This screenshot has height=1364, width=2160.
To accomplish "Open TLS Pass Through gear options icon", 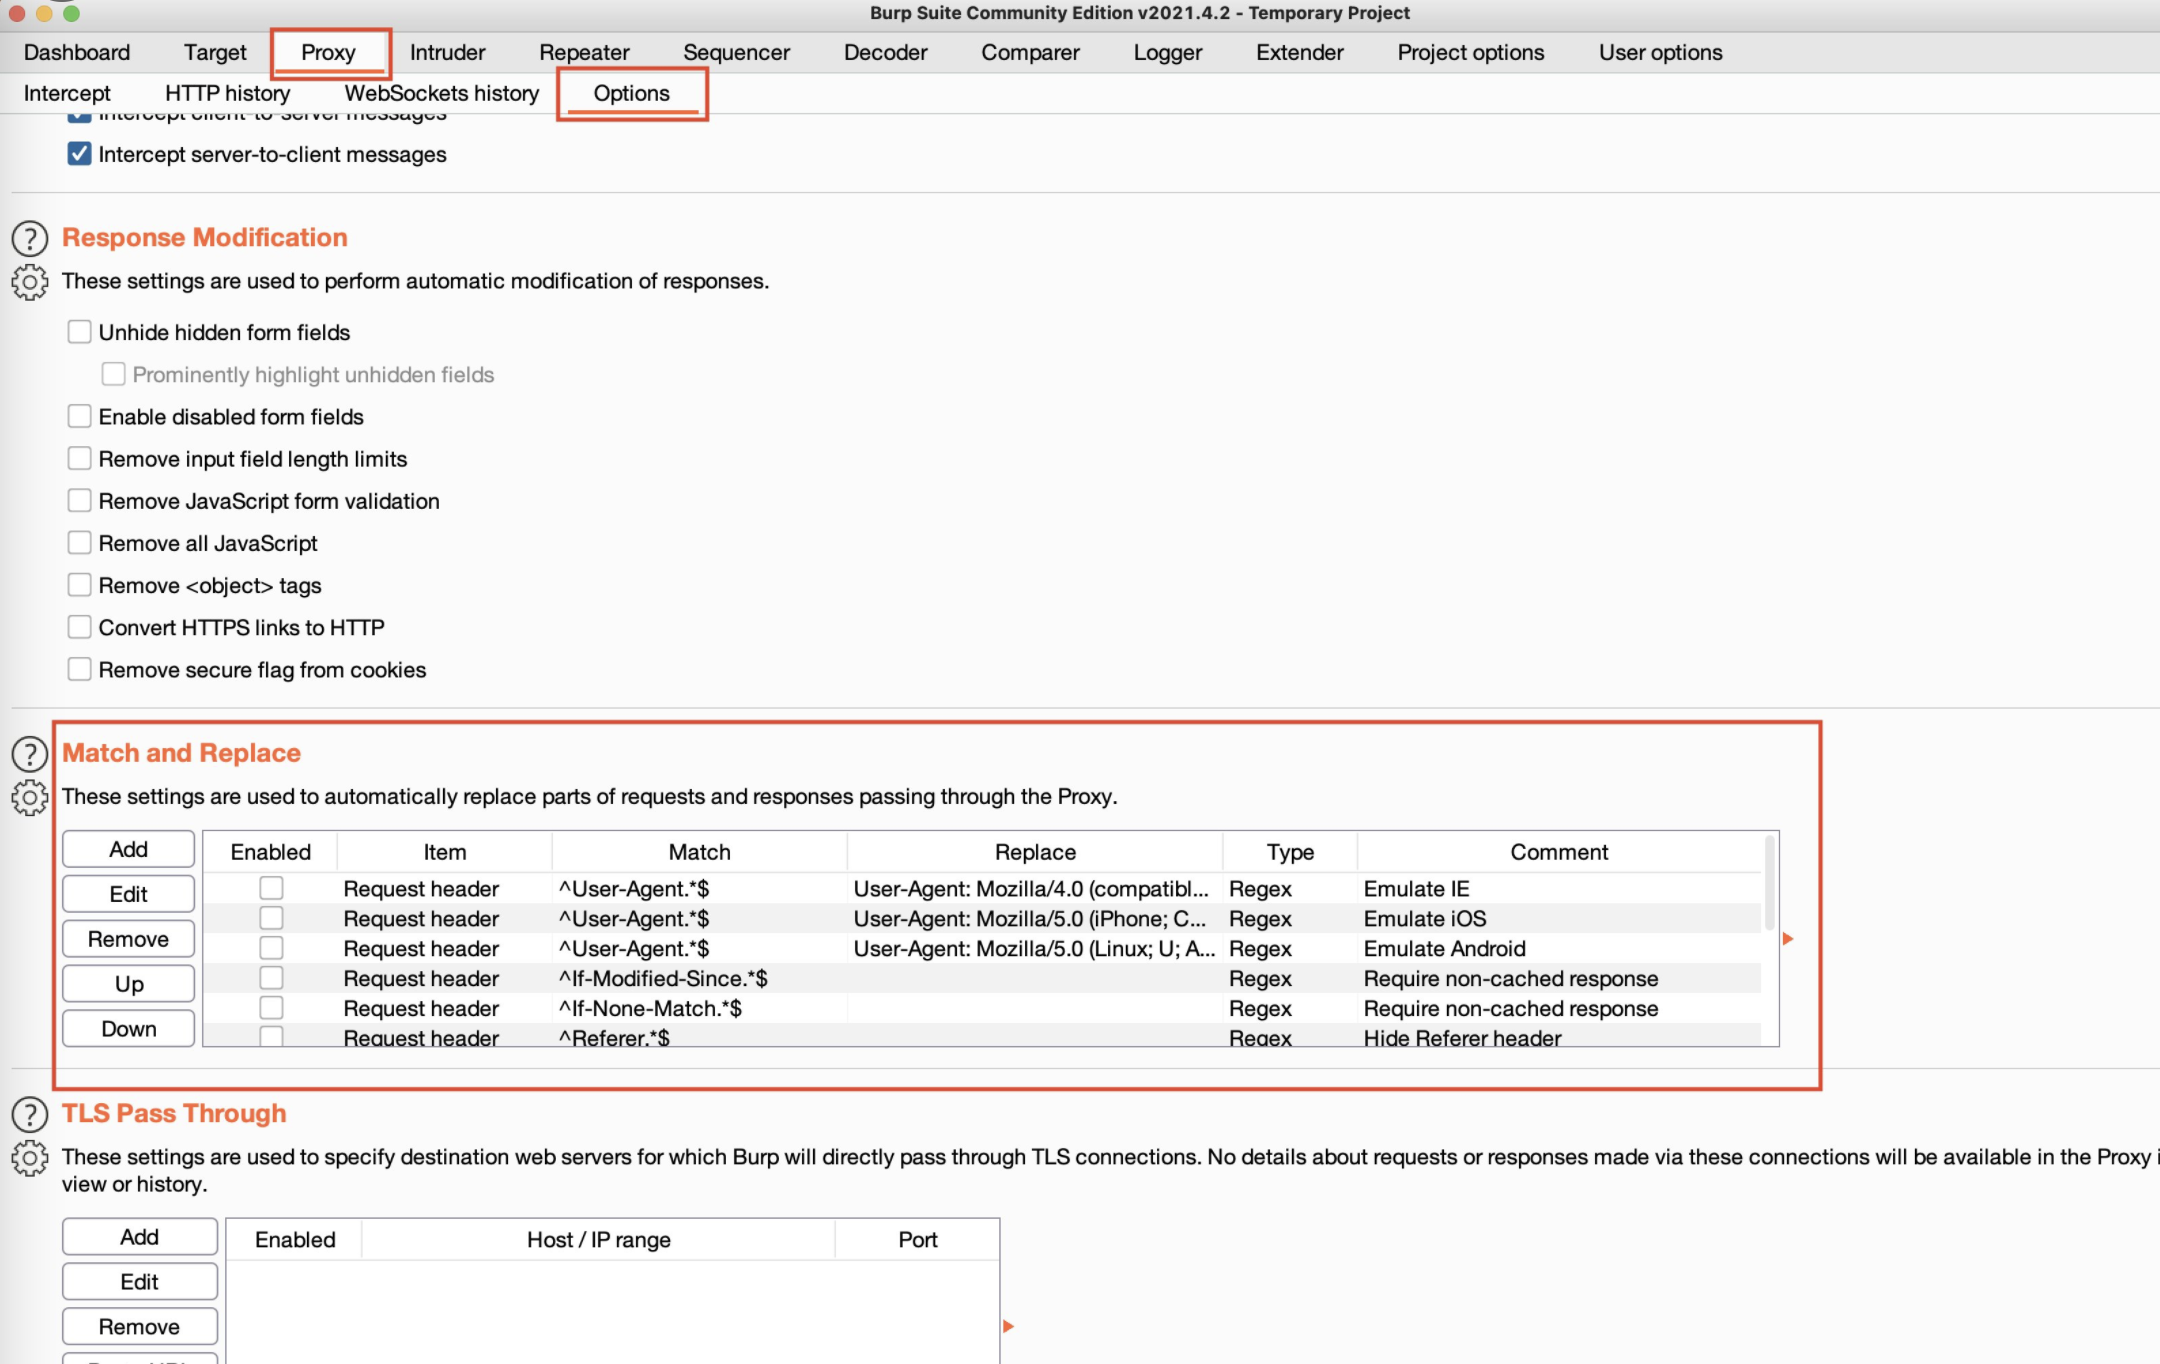I will (30, 1158).
